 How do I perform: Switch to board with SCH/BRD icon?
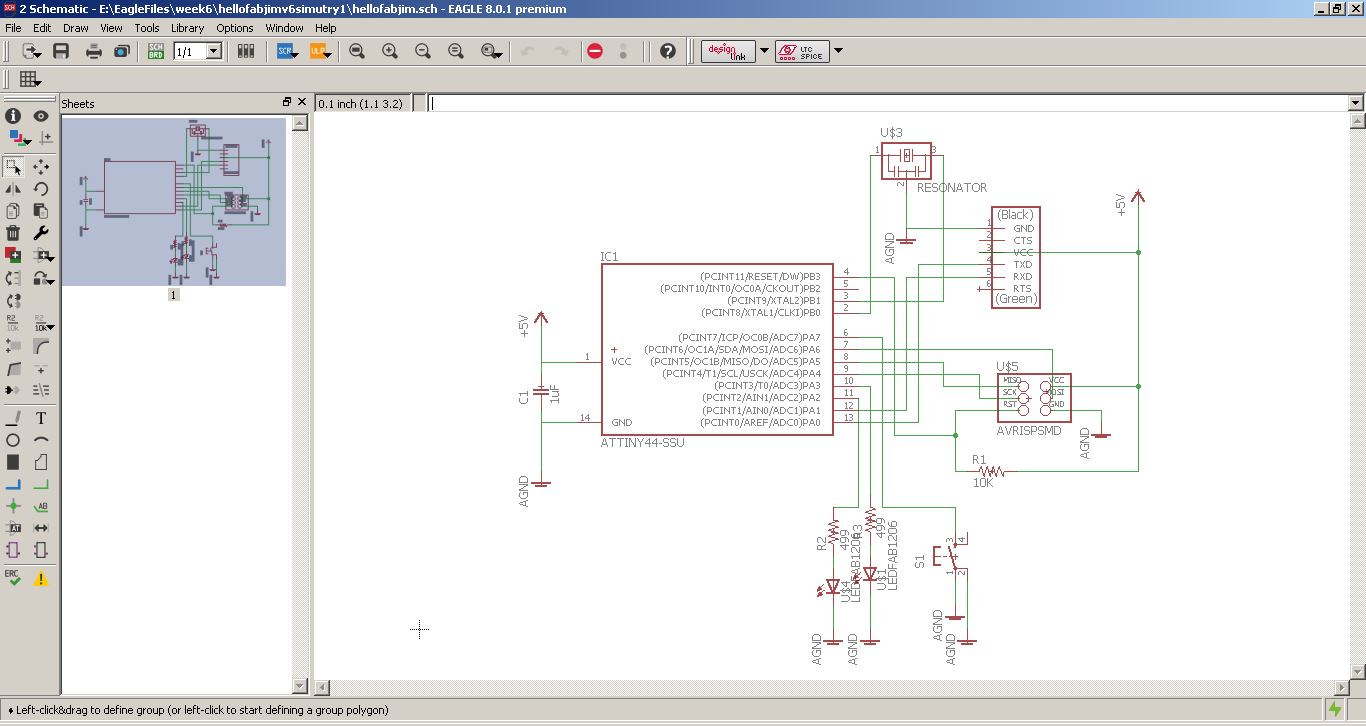click(156, 51)
